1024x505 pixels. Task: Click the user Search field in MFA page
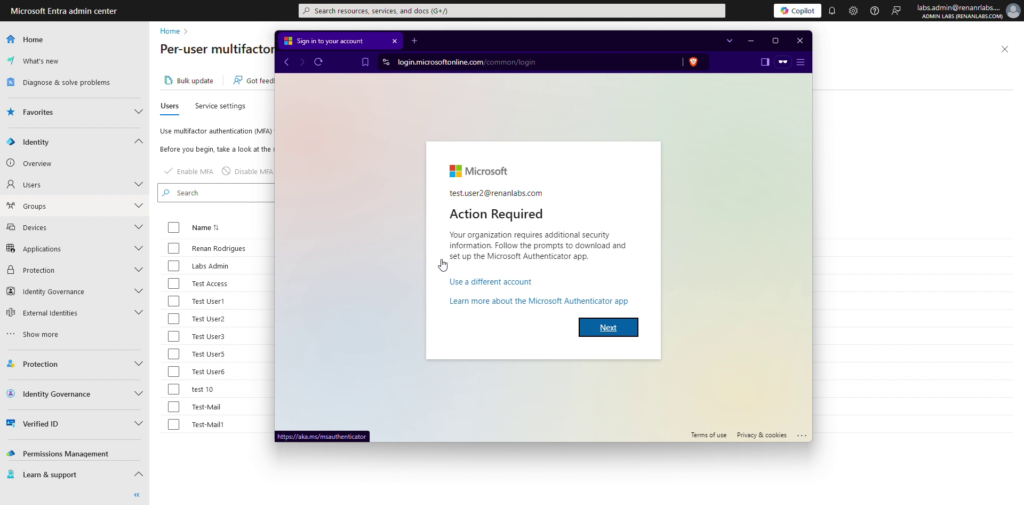click(216, 193)
